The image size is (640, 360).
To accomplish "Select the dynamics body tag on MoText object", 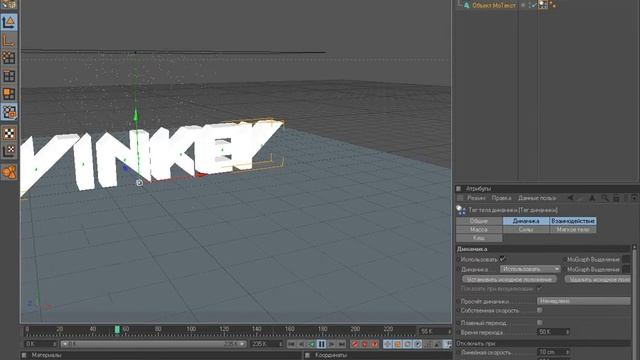I will tap(543, 5).
